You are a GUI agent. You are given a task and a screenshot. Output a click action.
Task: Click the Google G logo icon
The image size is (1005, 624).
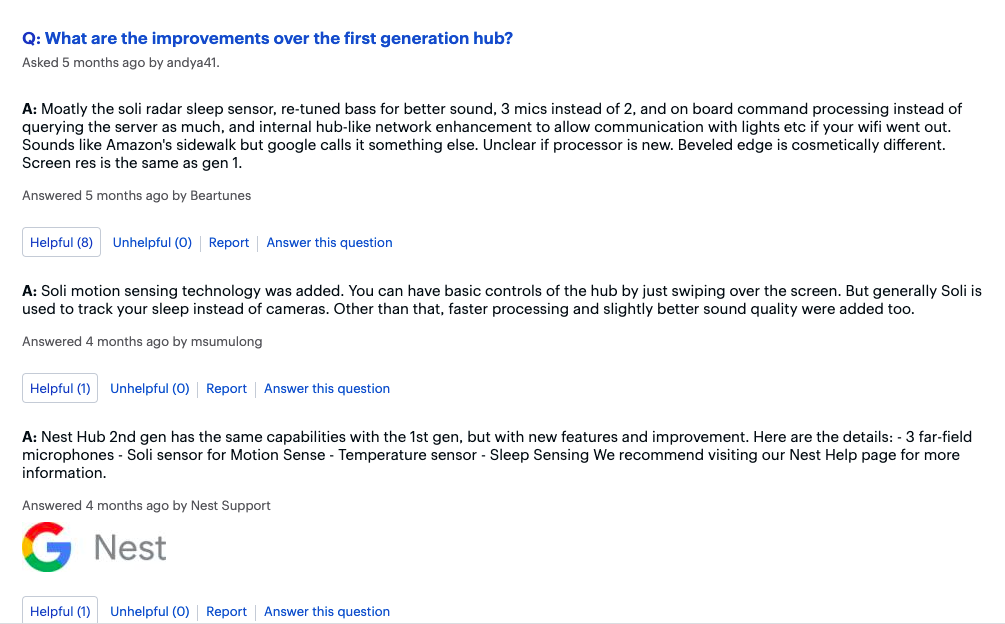(47, 546)
